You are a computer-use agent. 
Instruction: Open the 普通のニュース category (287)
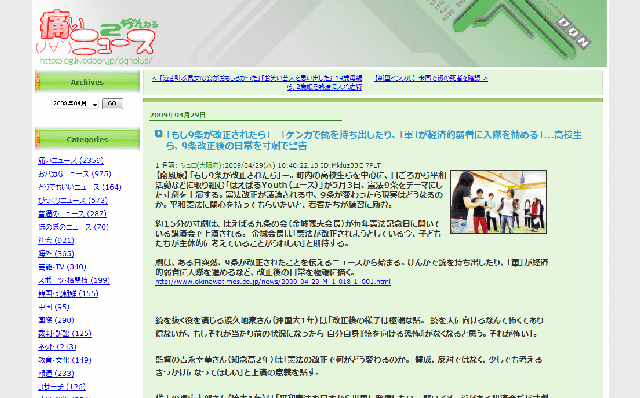tap(72, 213)
